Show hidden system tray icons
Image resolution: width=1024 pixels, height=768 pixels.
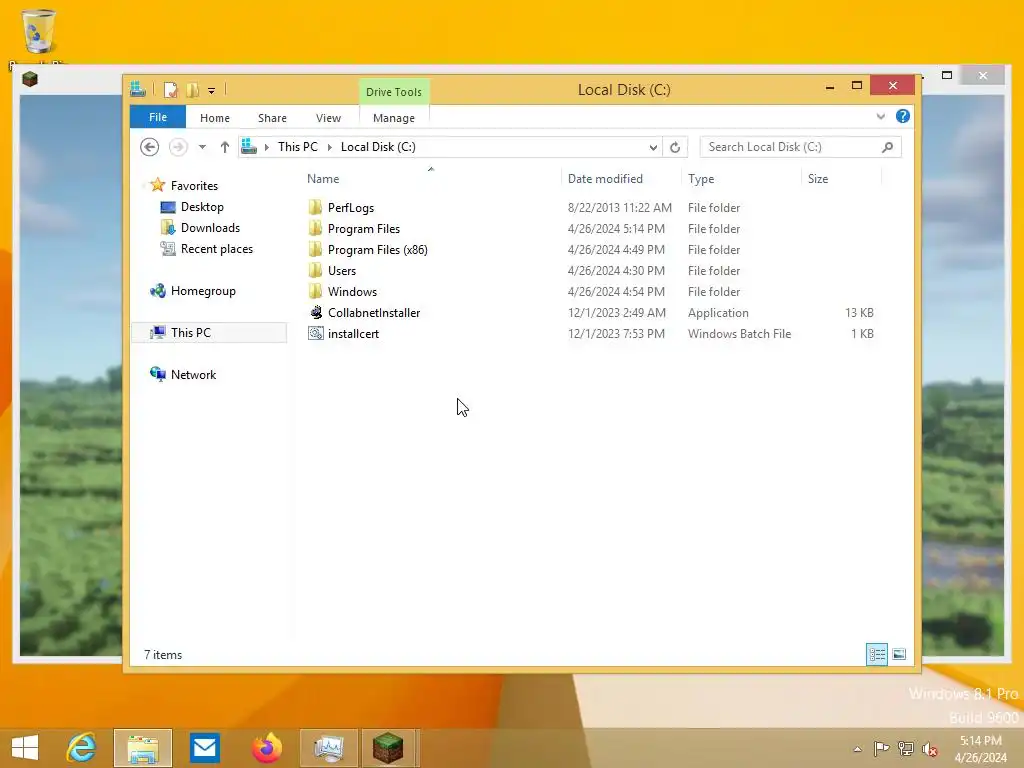point(857,749)
